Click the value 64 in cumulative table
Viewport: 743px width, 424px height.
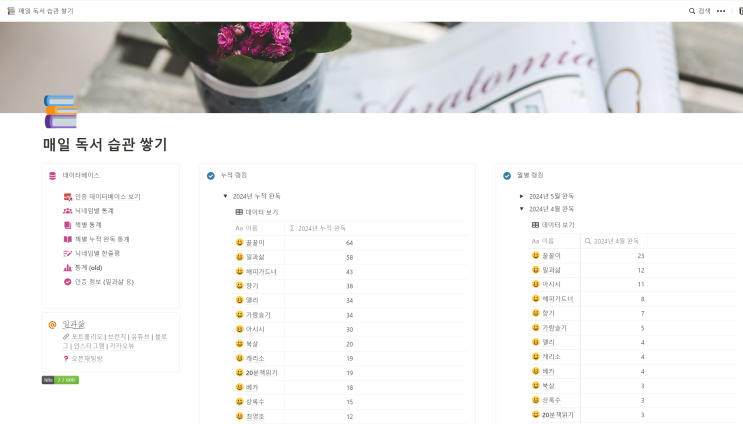(349, 243)
